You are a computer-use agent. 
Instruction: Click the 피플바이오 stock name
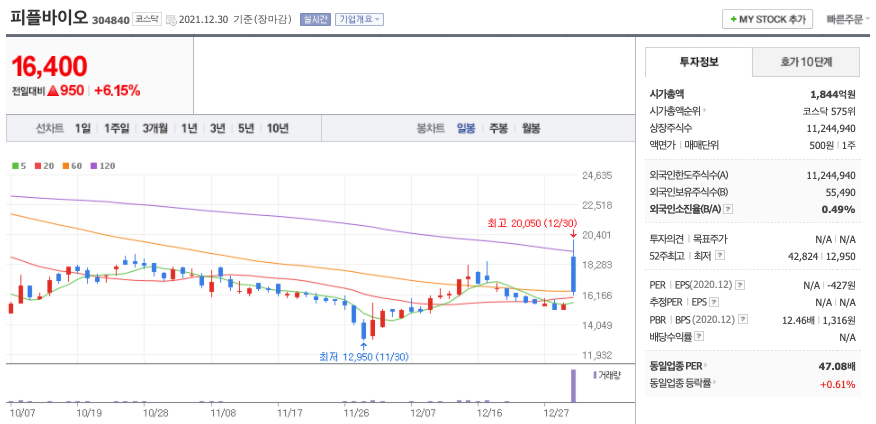49,17
